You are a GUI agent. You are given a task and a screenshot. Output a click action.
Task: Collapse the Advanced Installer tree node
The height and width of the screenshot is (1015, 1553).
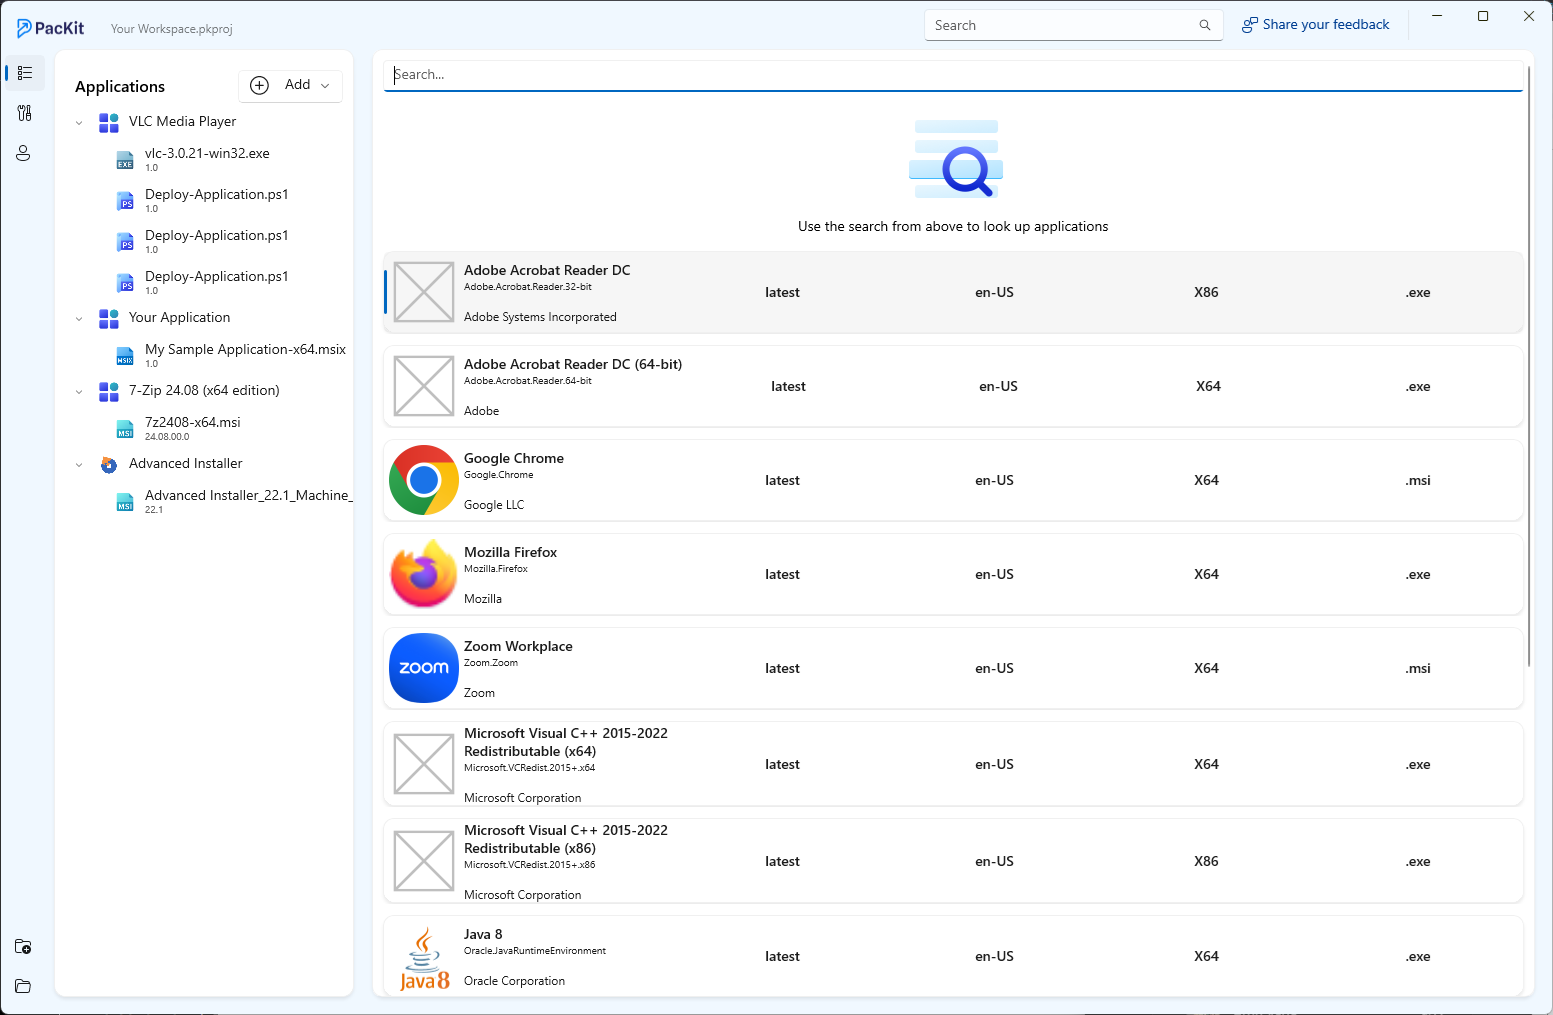[79, 465]
